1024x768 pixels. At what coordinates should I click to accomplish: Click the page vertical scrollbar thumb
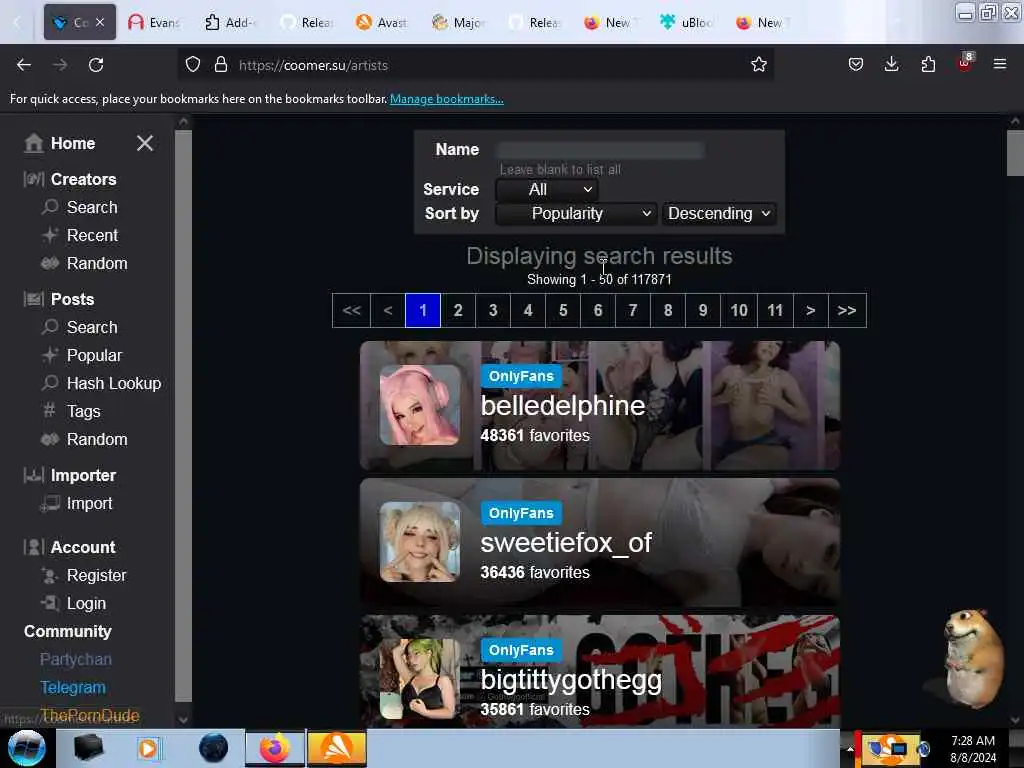(x=1015, y=153)
